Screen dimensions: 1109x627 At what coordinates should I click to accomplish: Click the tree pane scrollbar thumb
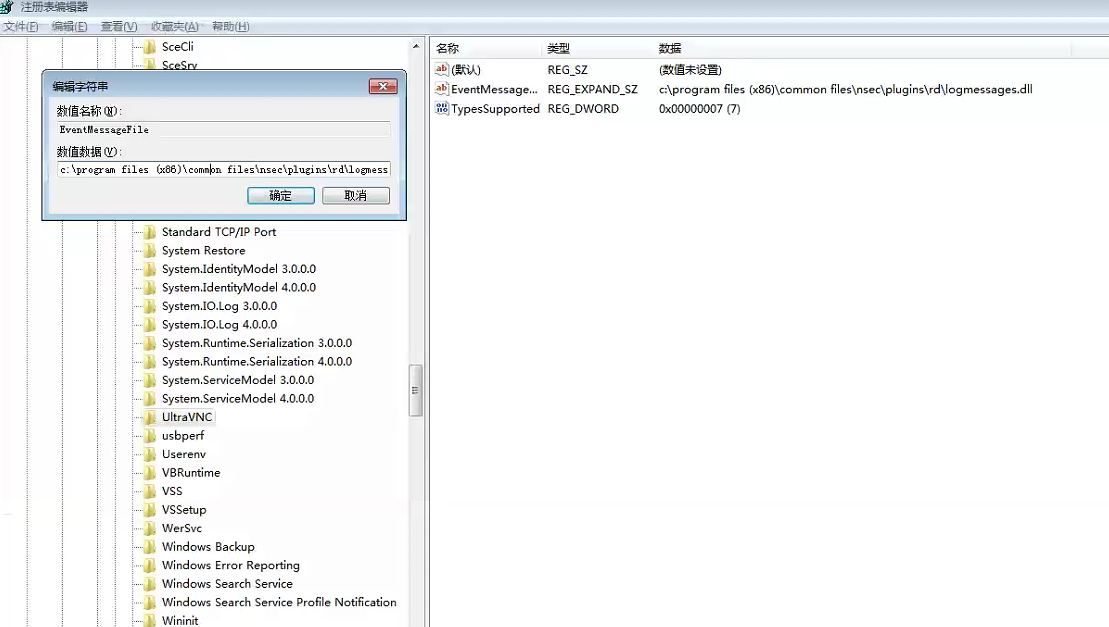[416, 391]
